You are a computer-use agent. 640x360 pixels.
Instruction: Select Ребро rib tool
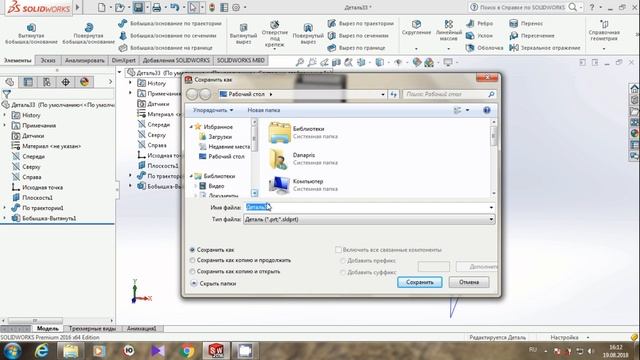[480, 24]
